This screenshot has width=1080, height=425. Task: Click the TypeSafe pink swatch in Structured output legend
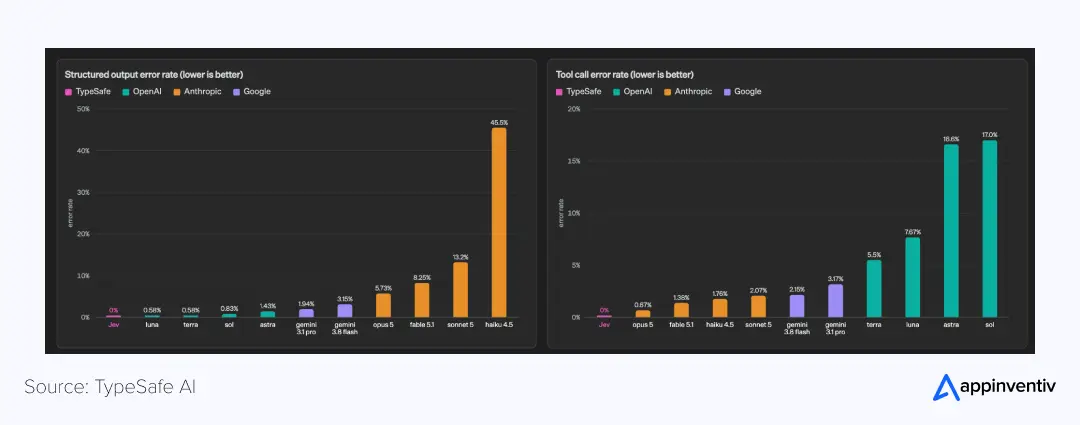click(68, 92)
